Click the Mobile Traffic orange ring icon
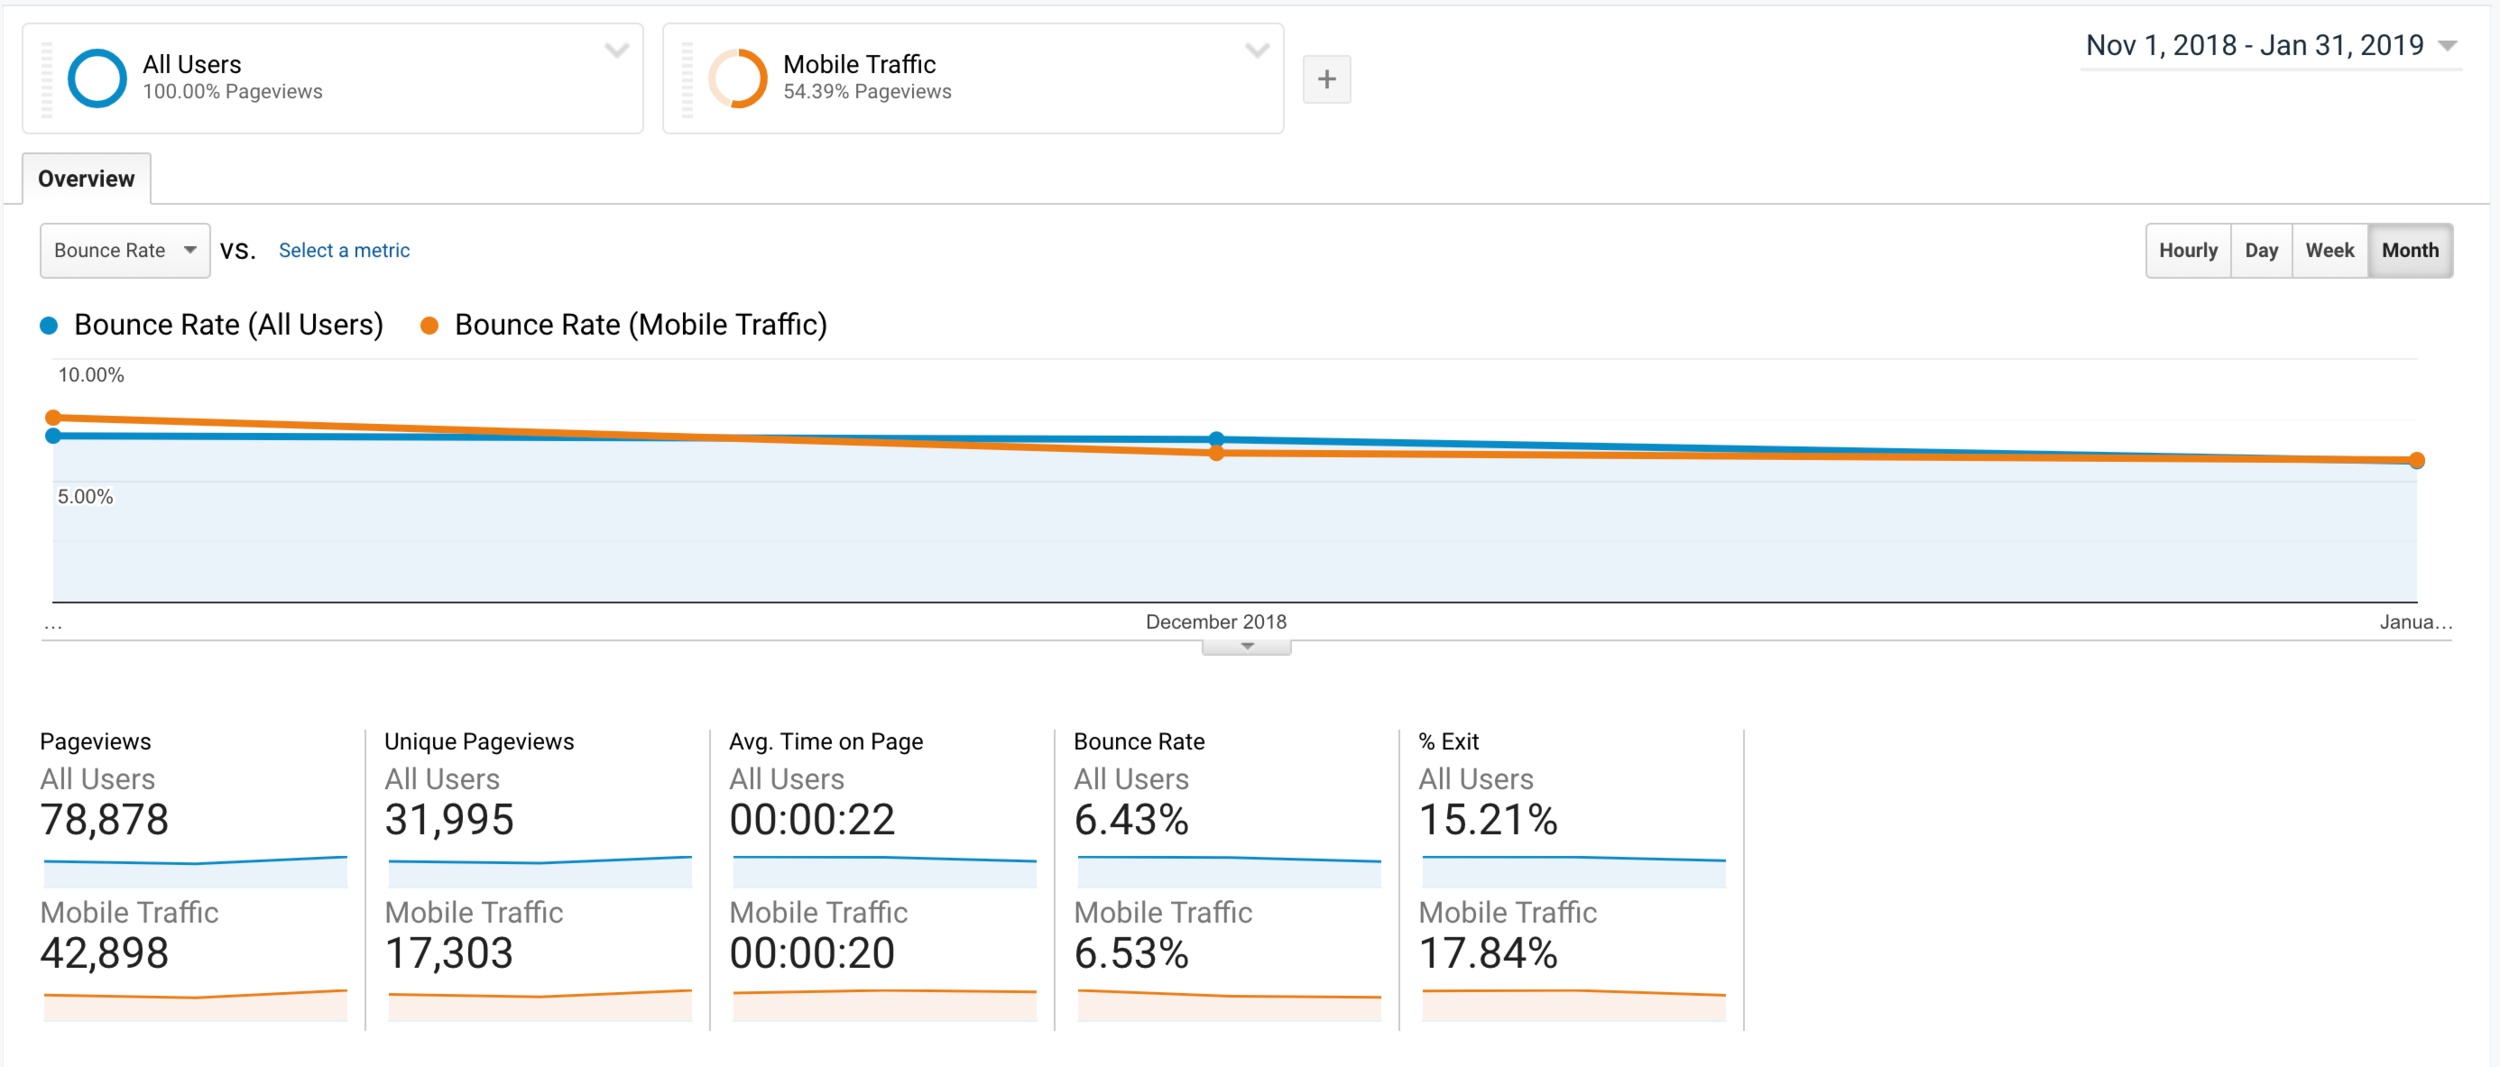The height and width of the screenshot is (1067, 2500). click(x=738, y=78)
